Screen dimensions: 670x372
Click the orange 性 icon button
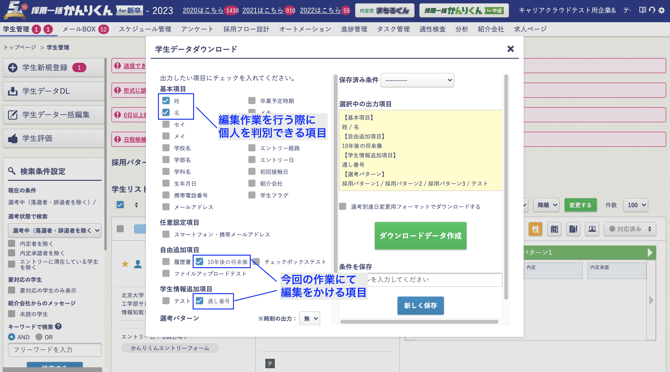[535, 229]
